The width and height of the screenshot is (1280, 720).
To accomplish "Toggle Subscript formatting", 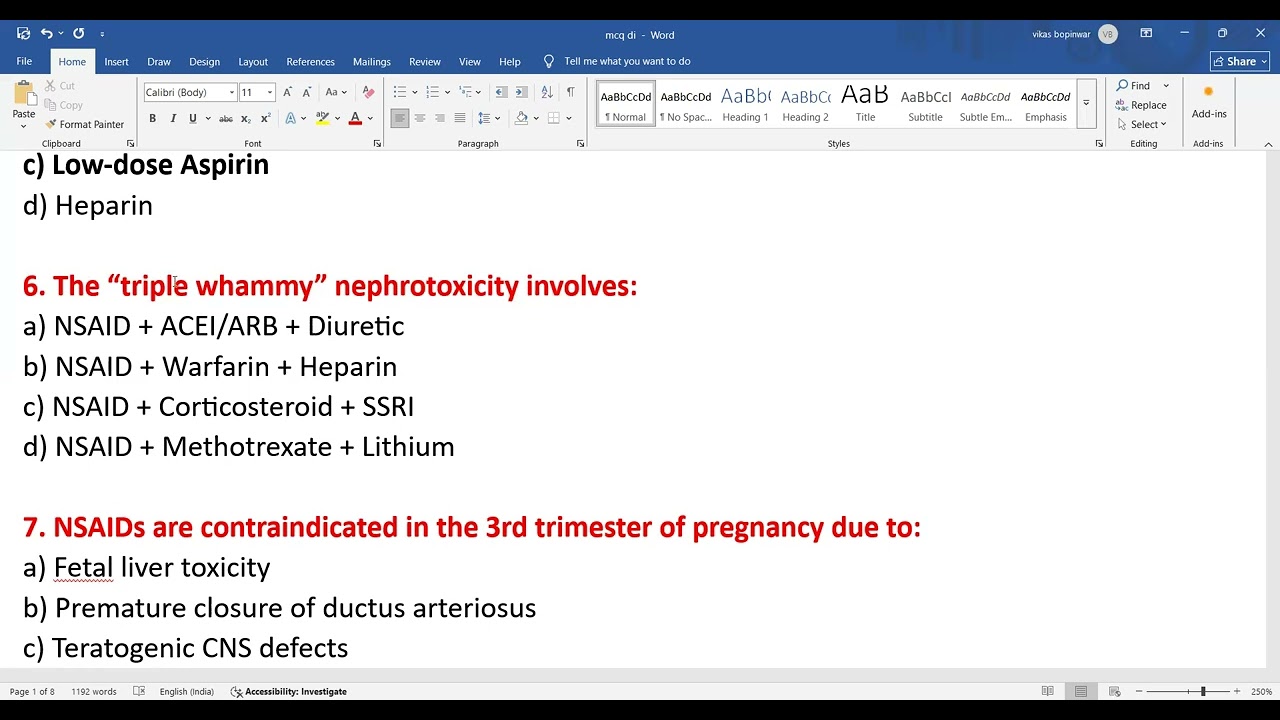I will coord(246,118).
